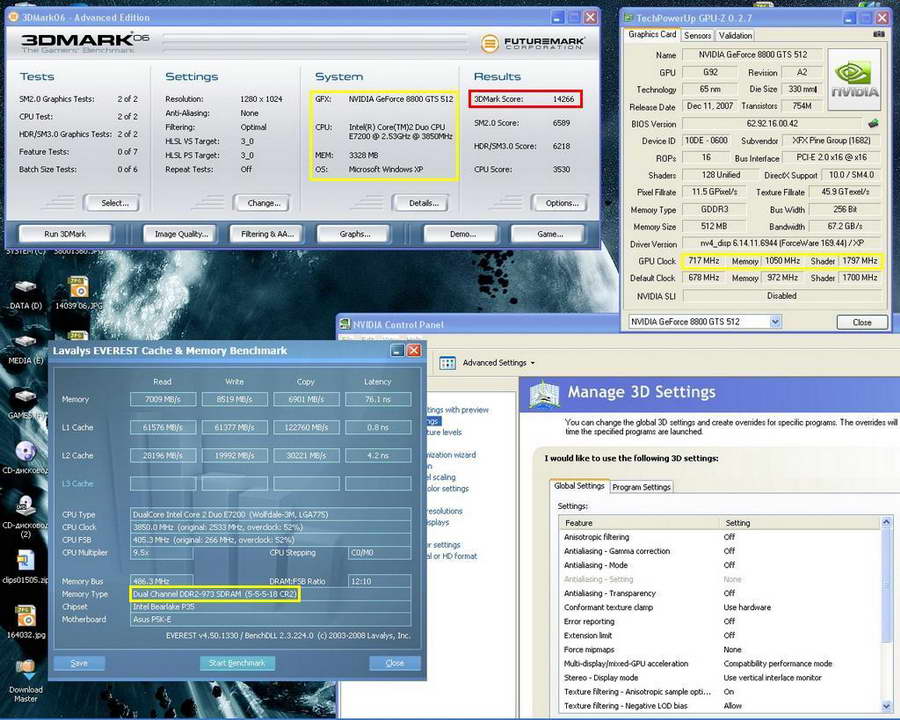This screenshot has height=720, width=900.
Task: Click the BIOS save chip icon
Action: coord(872,124)
